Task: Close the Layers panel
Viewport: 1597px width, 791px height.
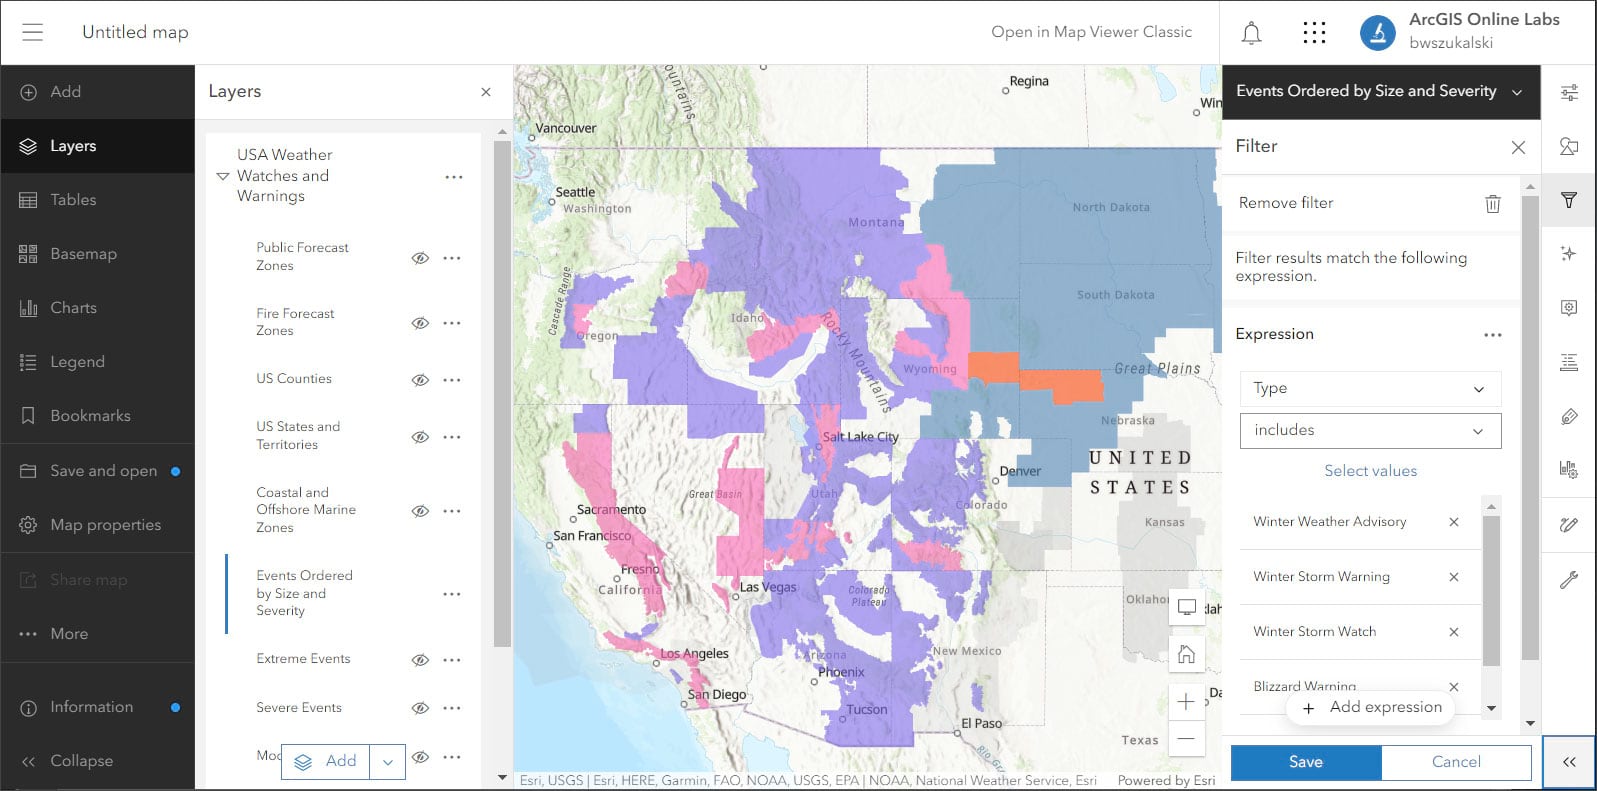Action: 486,92
